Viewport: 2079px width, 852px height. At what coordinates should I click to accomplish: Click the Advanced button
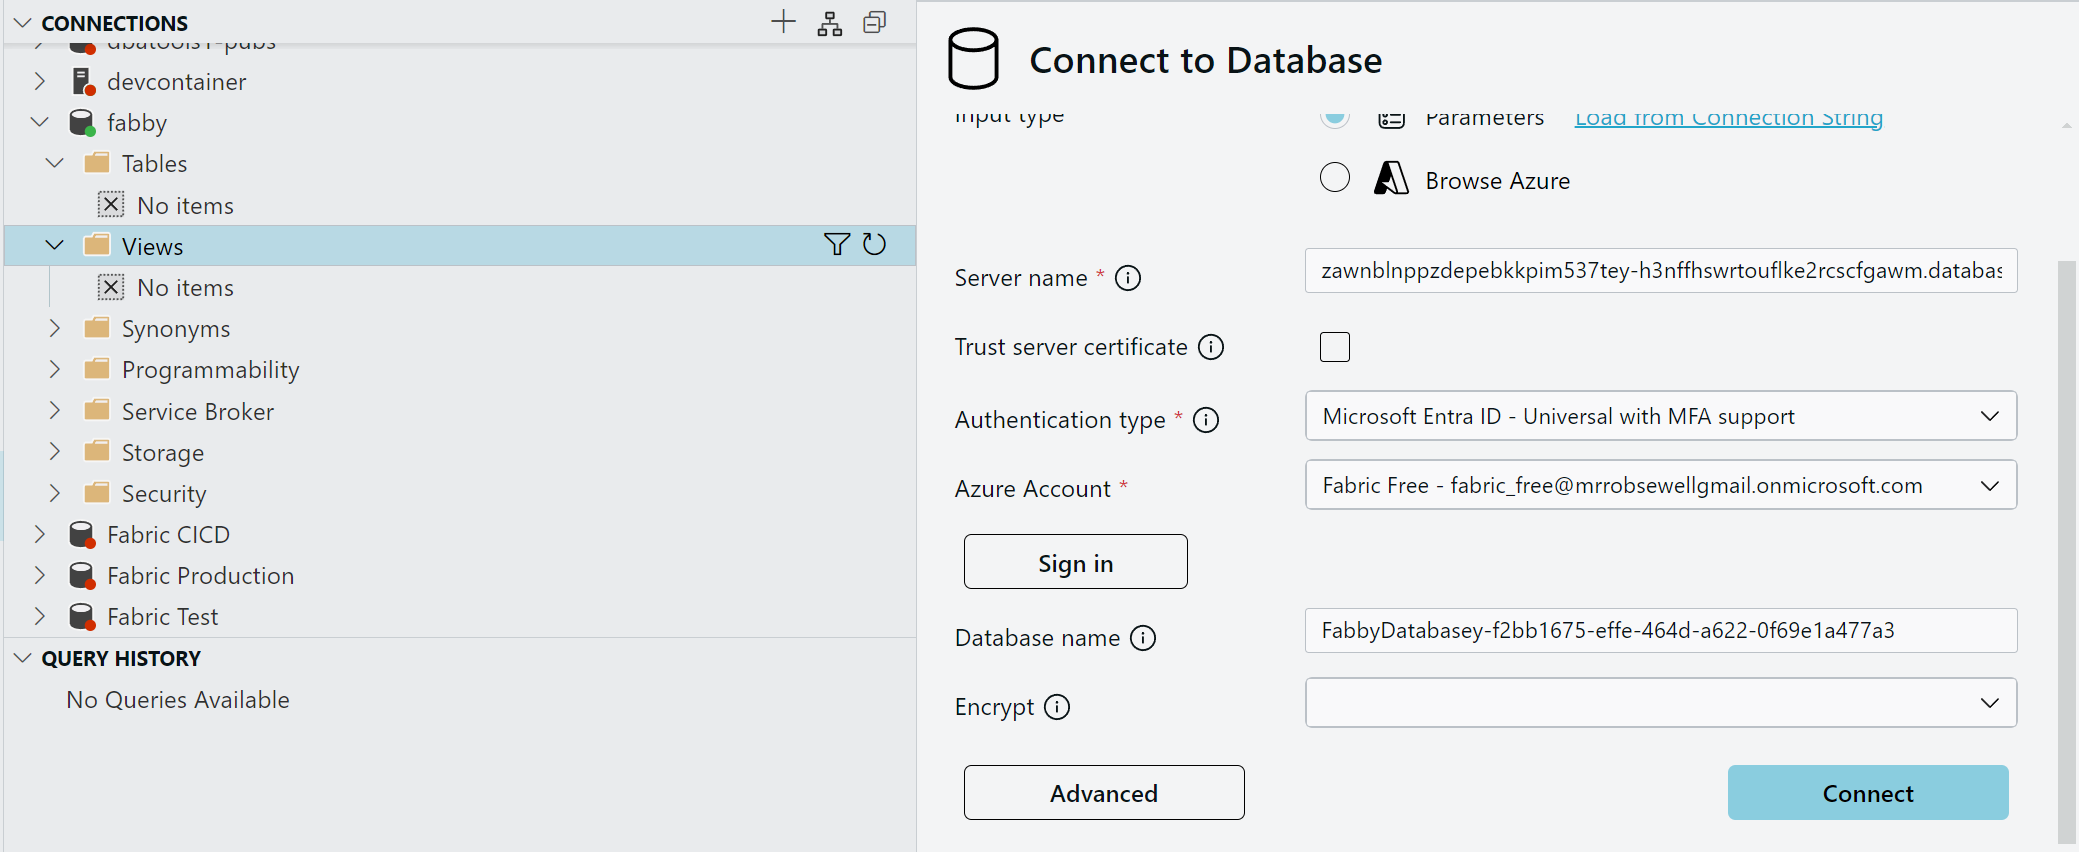(1104, 793)
